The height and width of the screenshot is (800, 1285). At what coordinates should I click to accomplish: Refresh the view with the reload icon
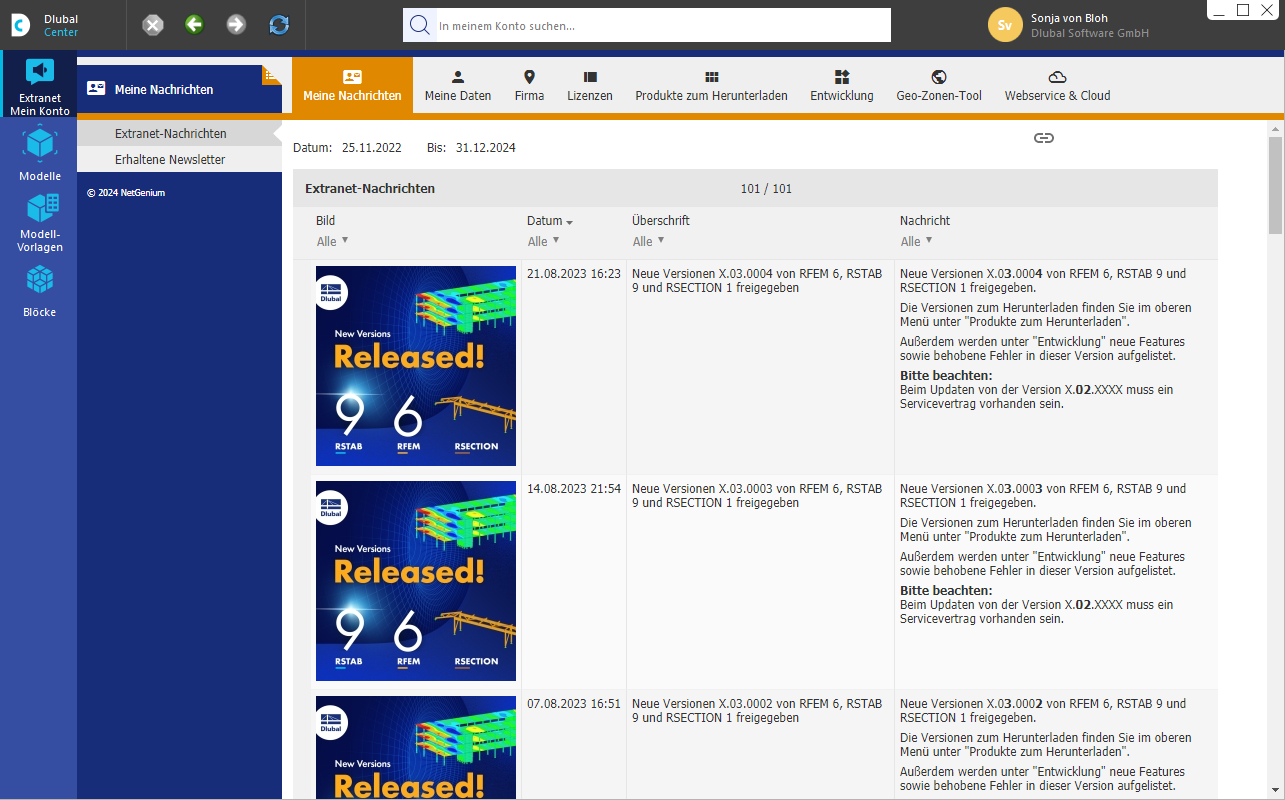pyautogui.click(x=278, y=25)
